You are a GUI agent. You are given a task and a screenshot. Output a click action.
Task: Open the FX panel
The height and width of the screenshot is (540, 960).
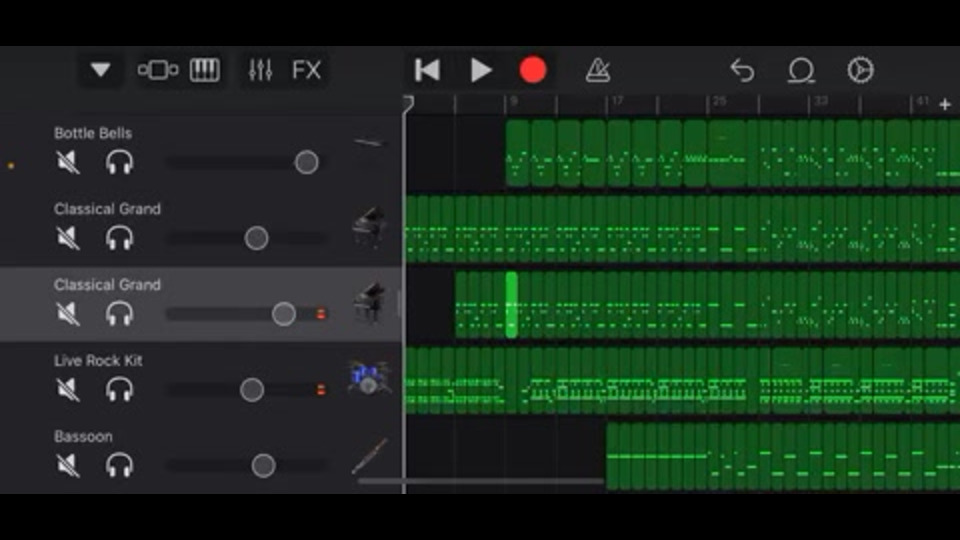(x=307, y=70)
